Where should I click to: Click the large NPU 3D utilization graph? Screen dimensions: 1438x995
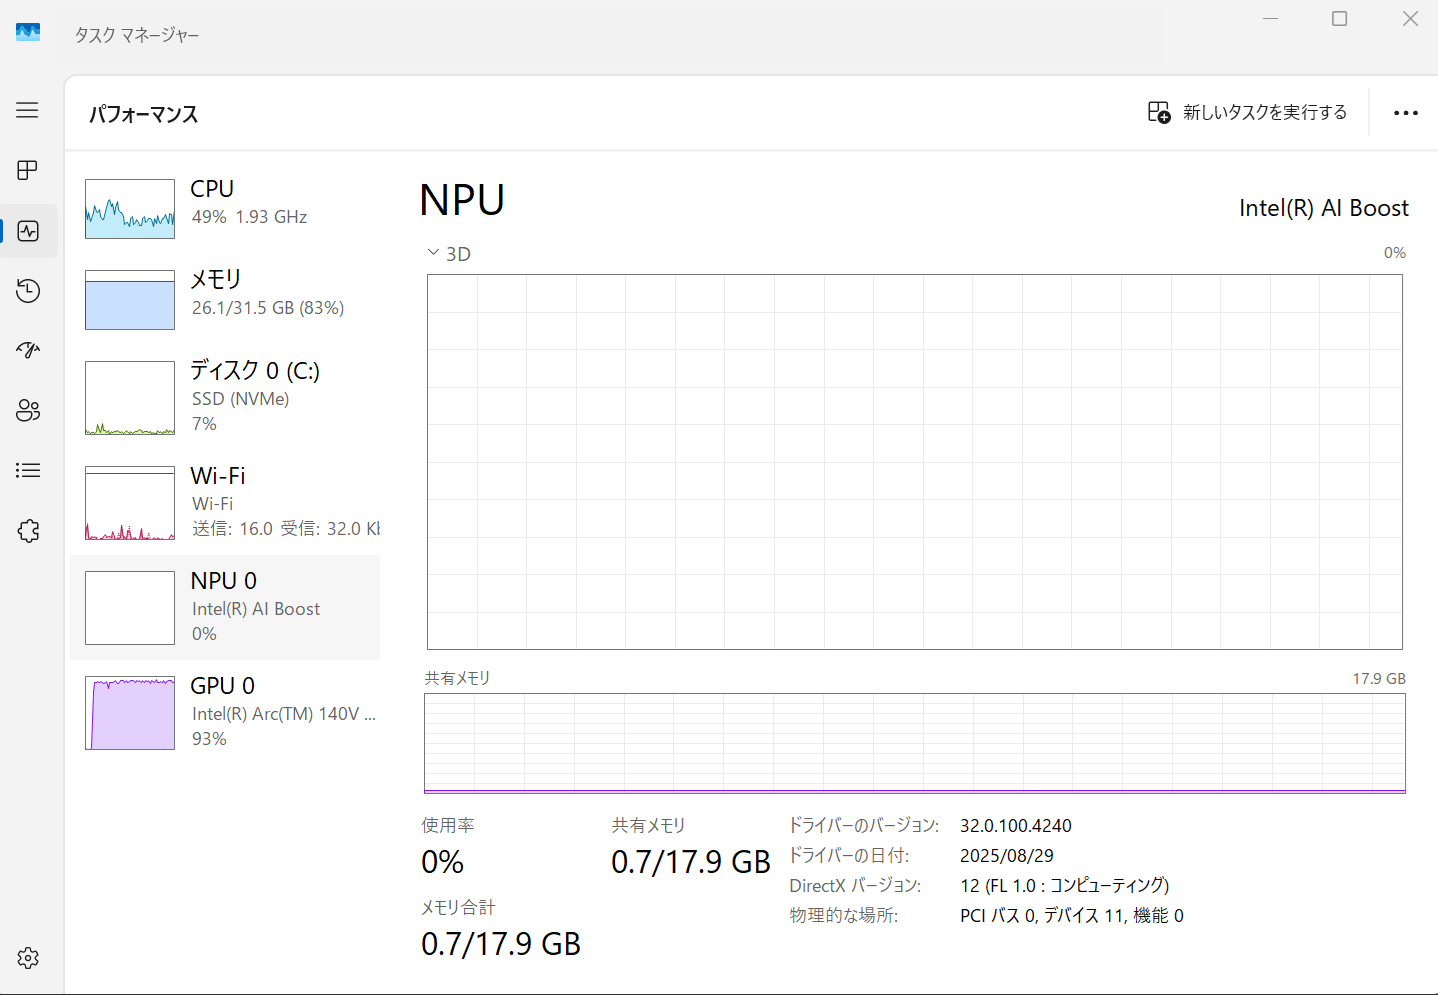(x=915, y=462)
